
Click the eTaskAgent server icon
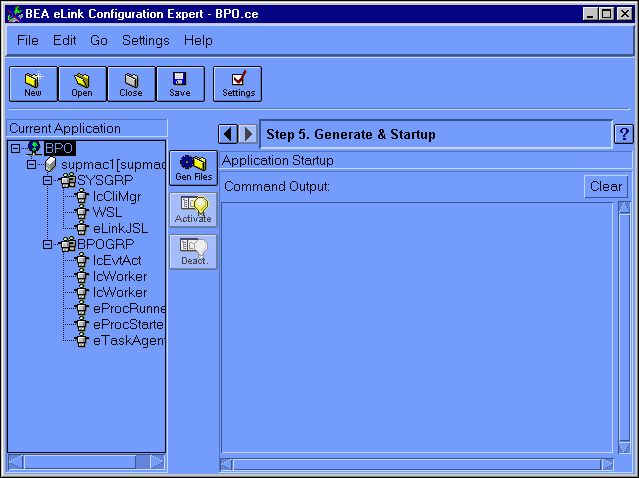82,340
